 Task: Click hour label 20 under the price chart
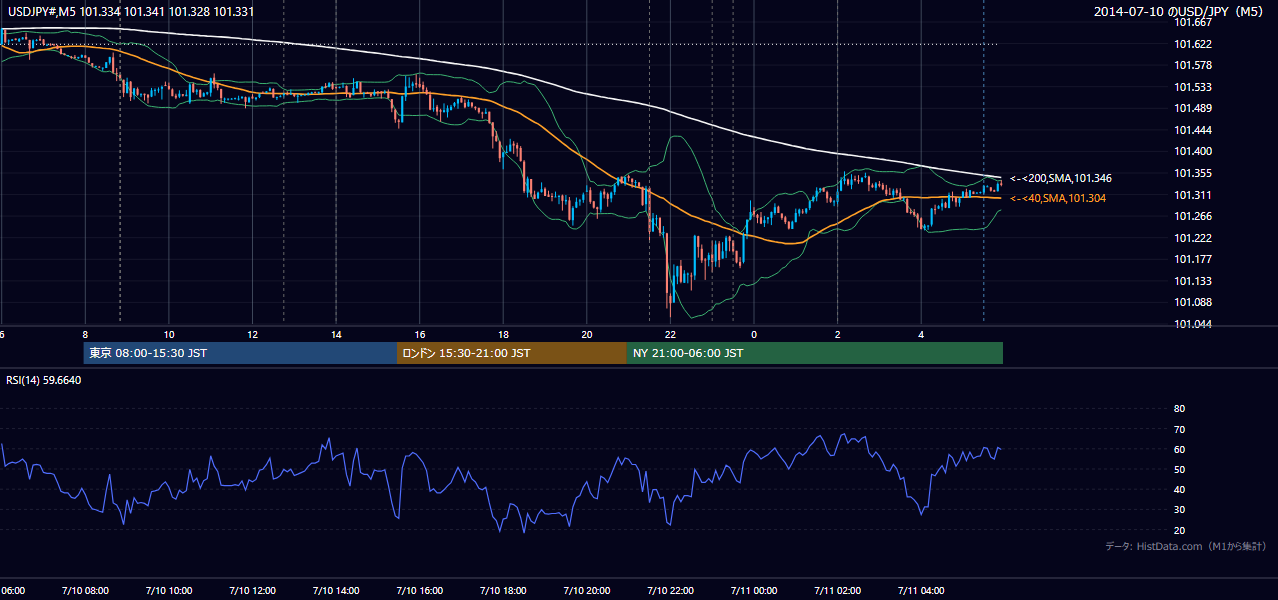(587, 334)
